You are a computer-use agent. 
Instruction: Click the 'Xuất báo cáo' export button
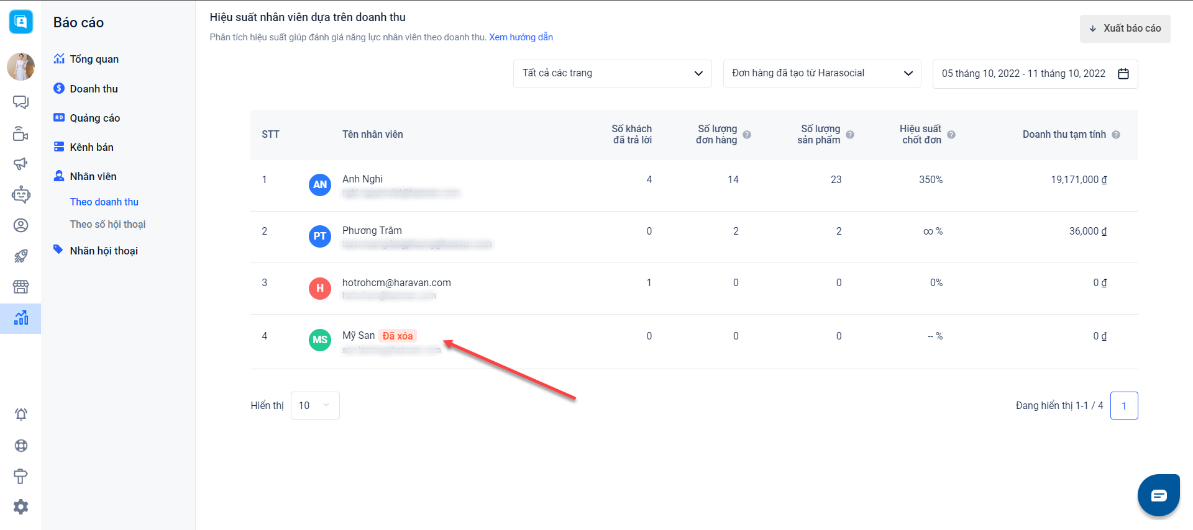point(1124,28)
